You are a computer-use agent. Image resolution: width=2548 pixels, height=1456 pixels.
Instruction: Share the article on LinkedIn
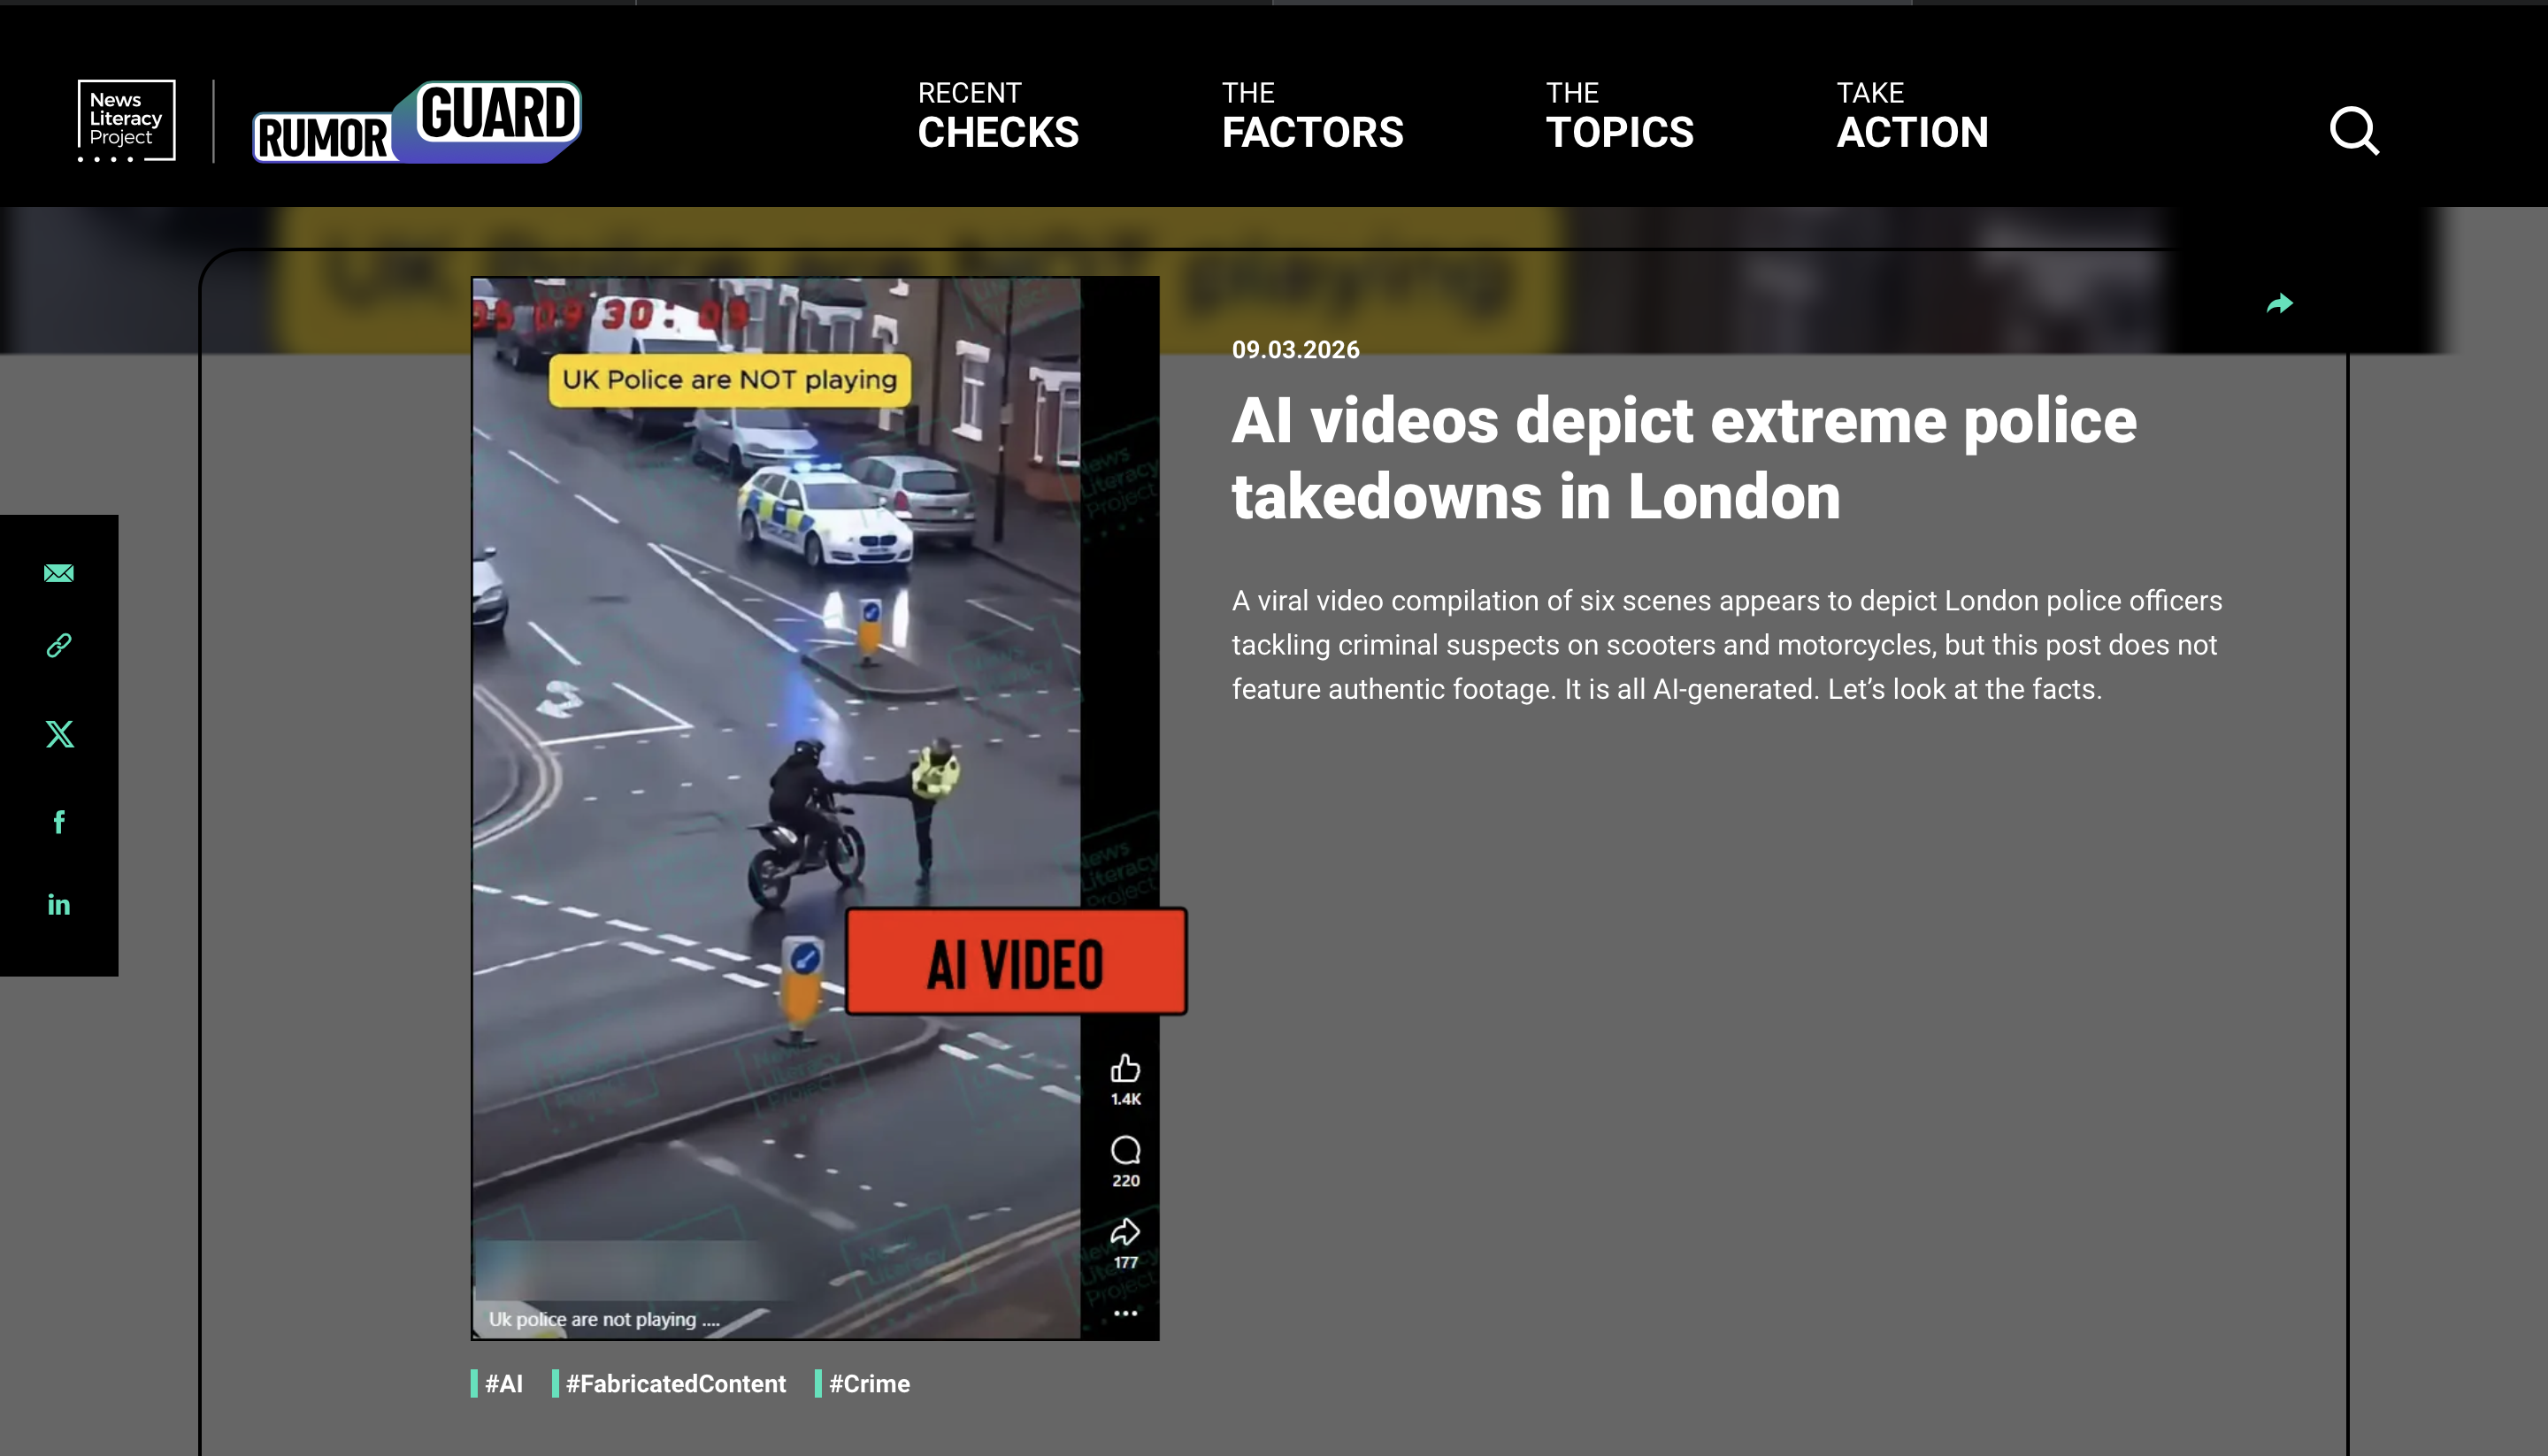pos(59,905)
